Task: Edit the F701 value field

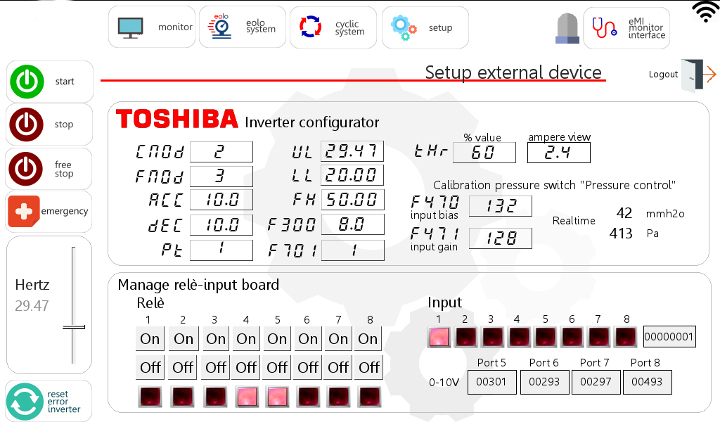Action: pyautogui.click(x=352, y=250)
